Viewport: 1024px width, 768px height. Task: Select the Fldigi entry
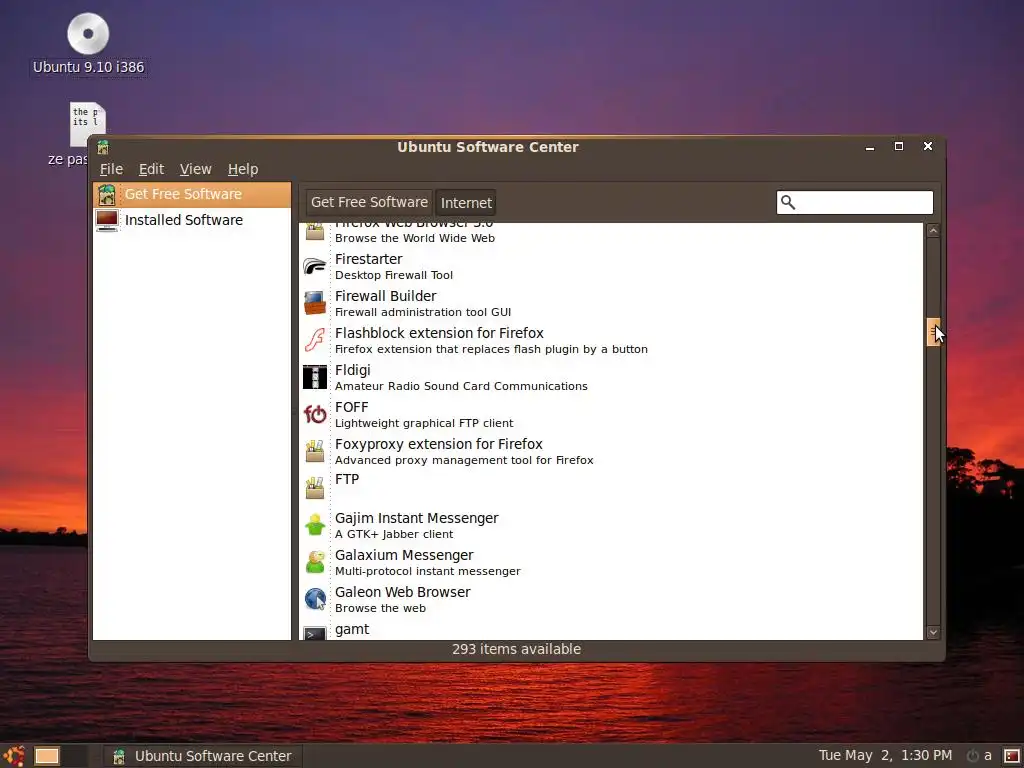(x=611, y=377)
